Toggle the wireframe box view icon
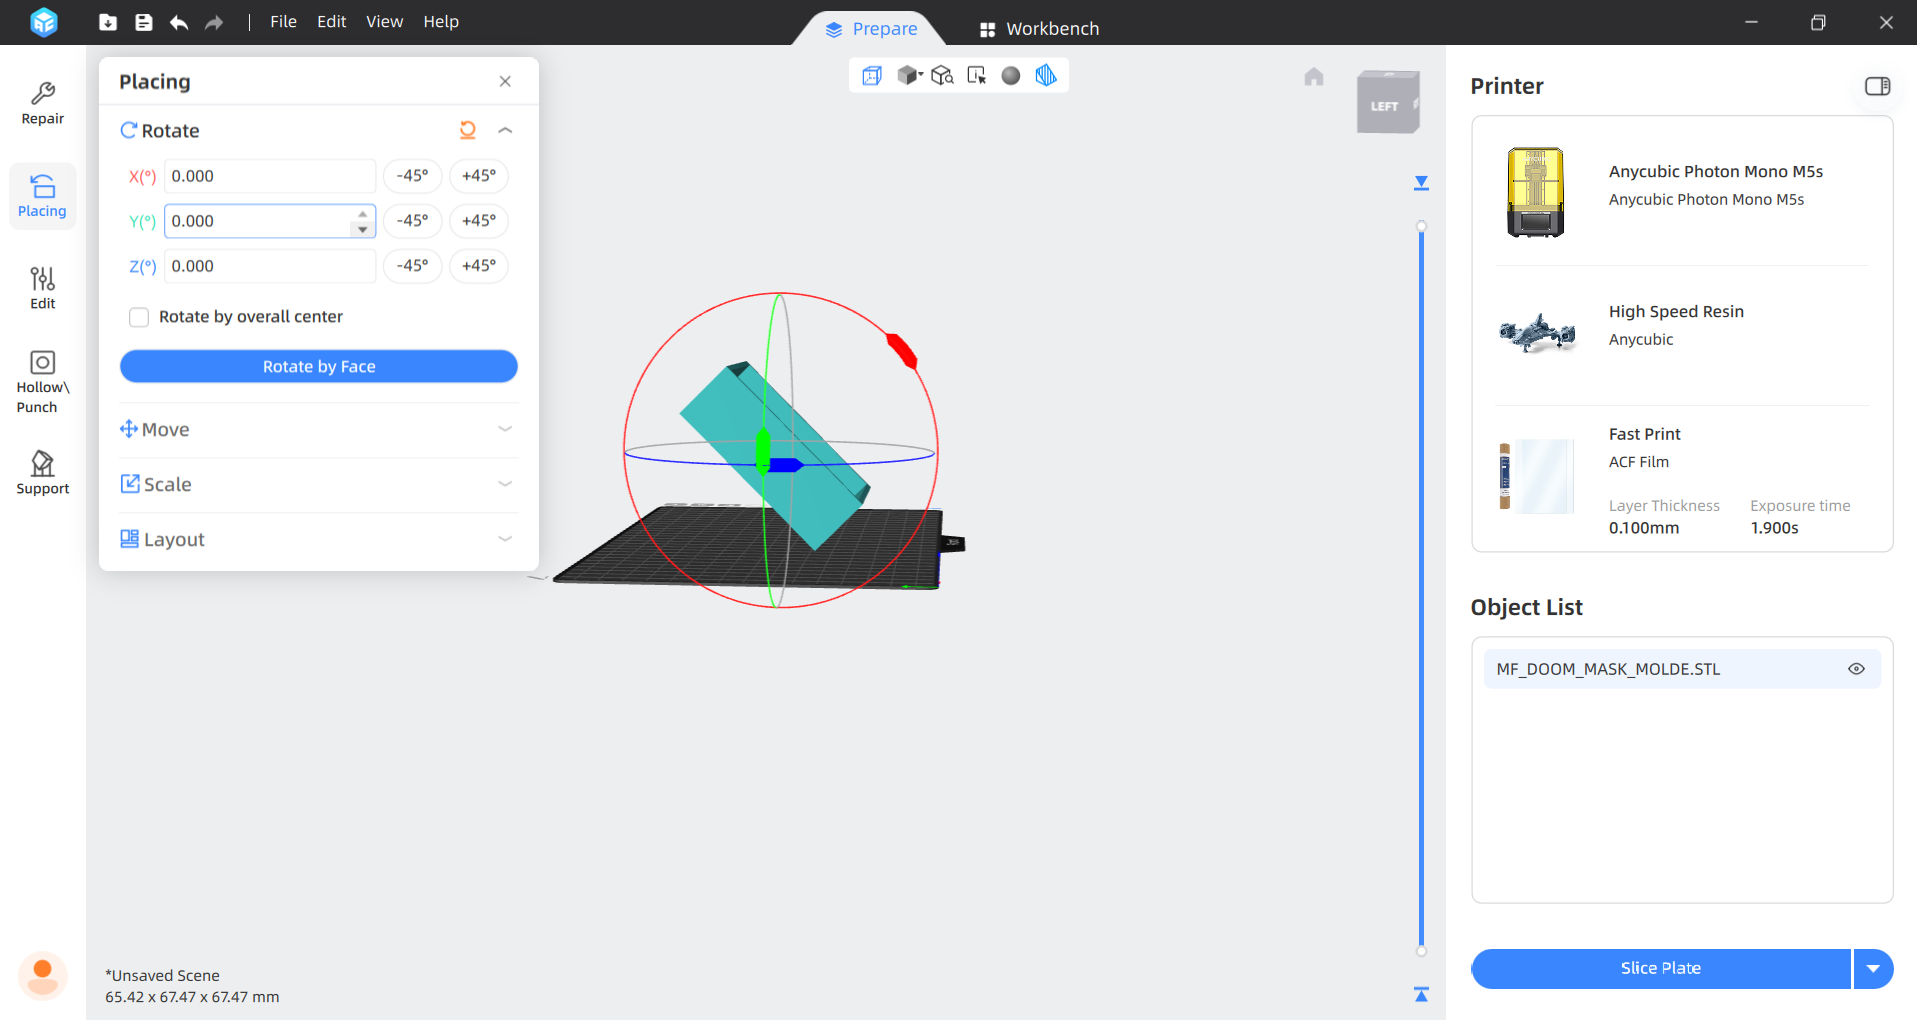 tap(872, 76)
